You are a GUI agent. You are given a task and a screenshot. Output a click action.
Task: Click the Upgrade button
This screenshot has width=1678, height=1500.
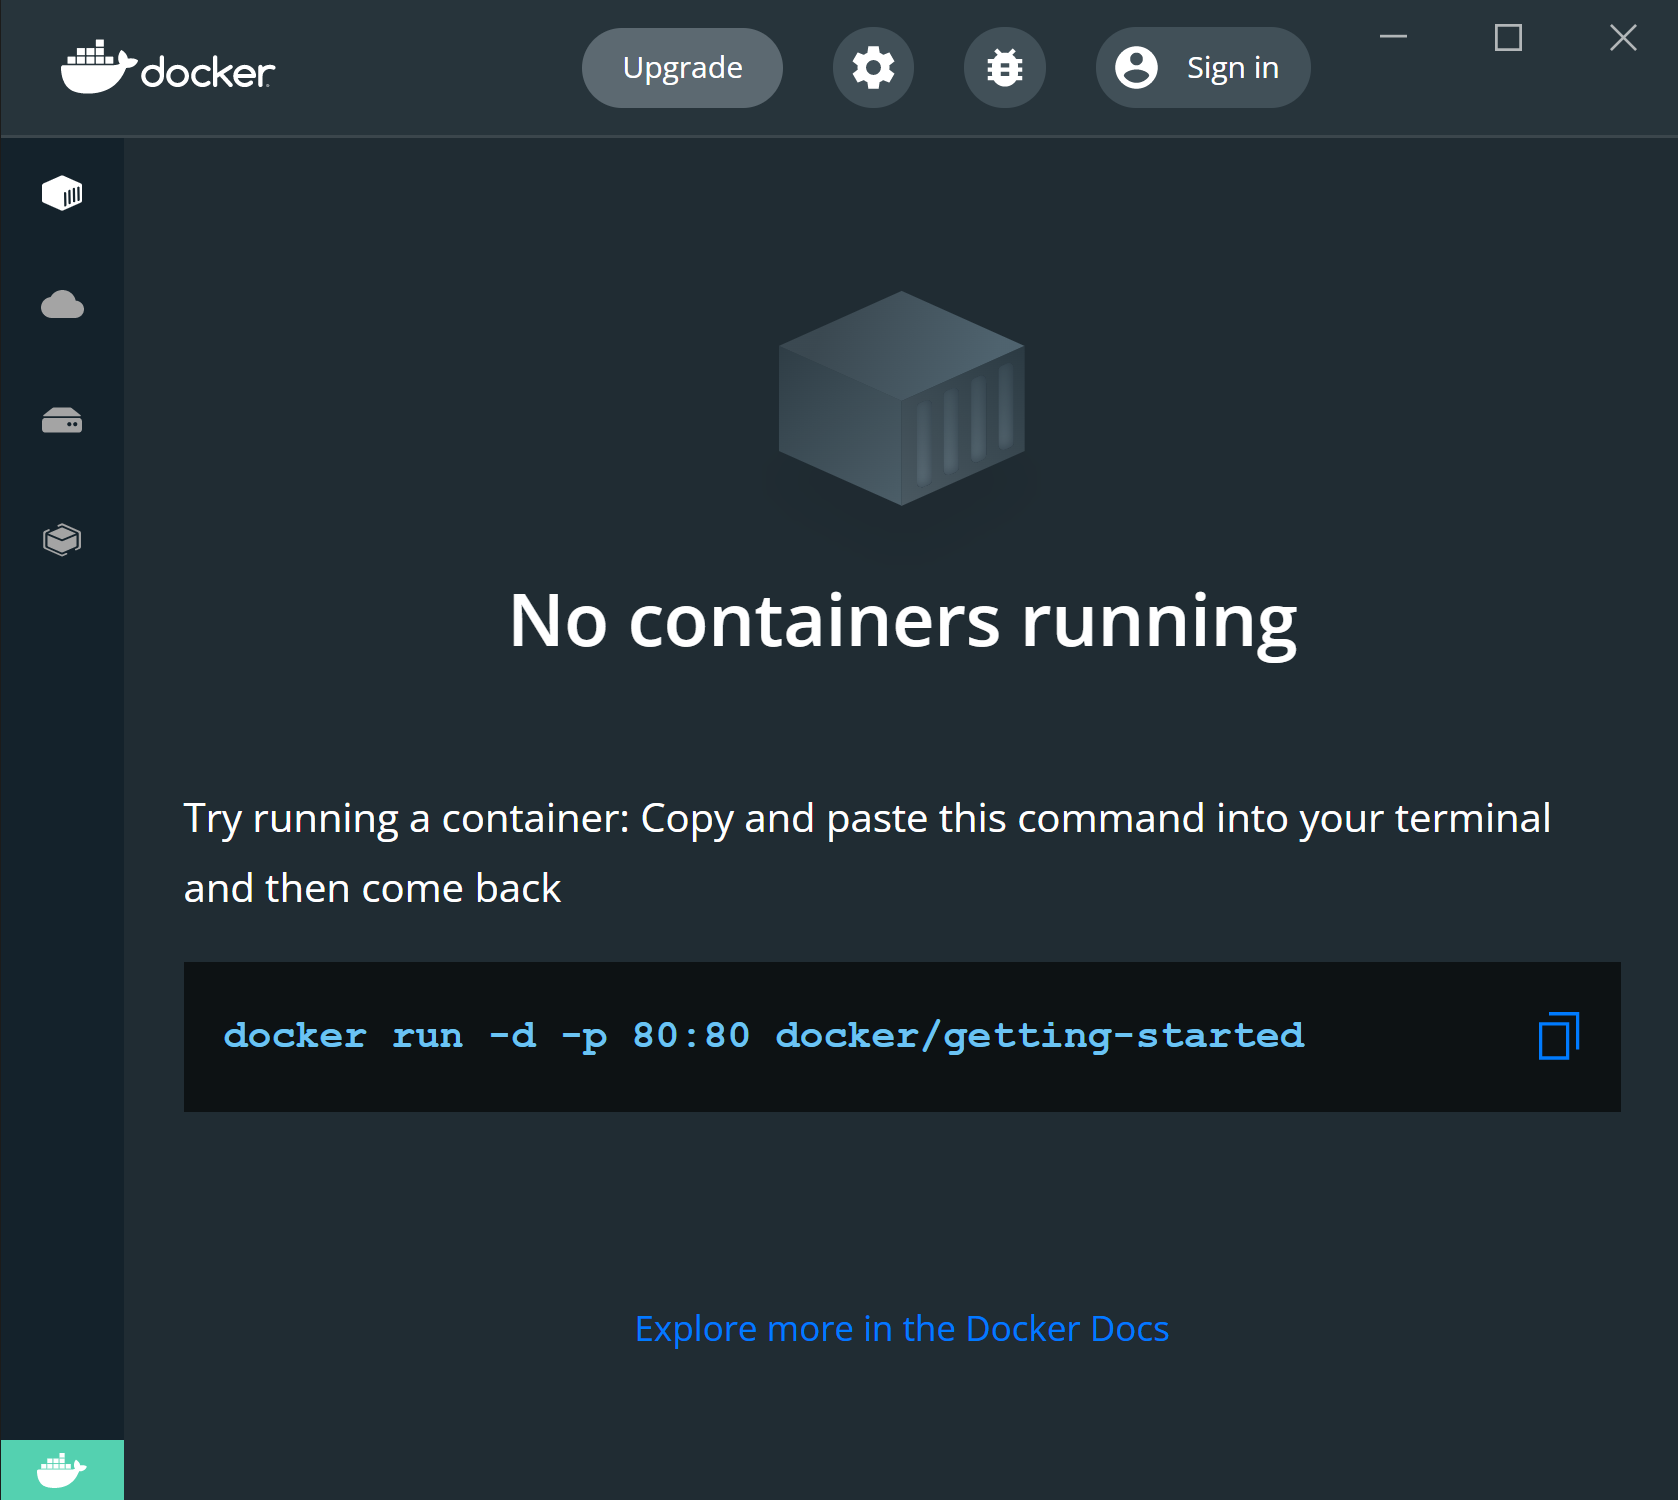pos(682,68)
